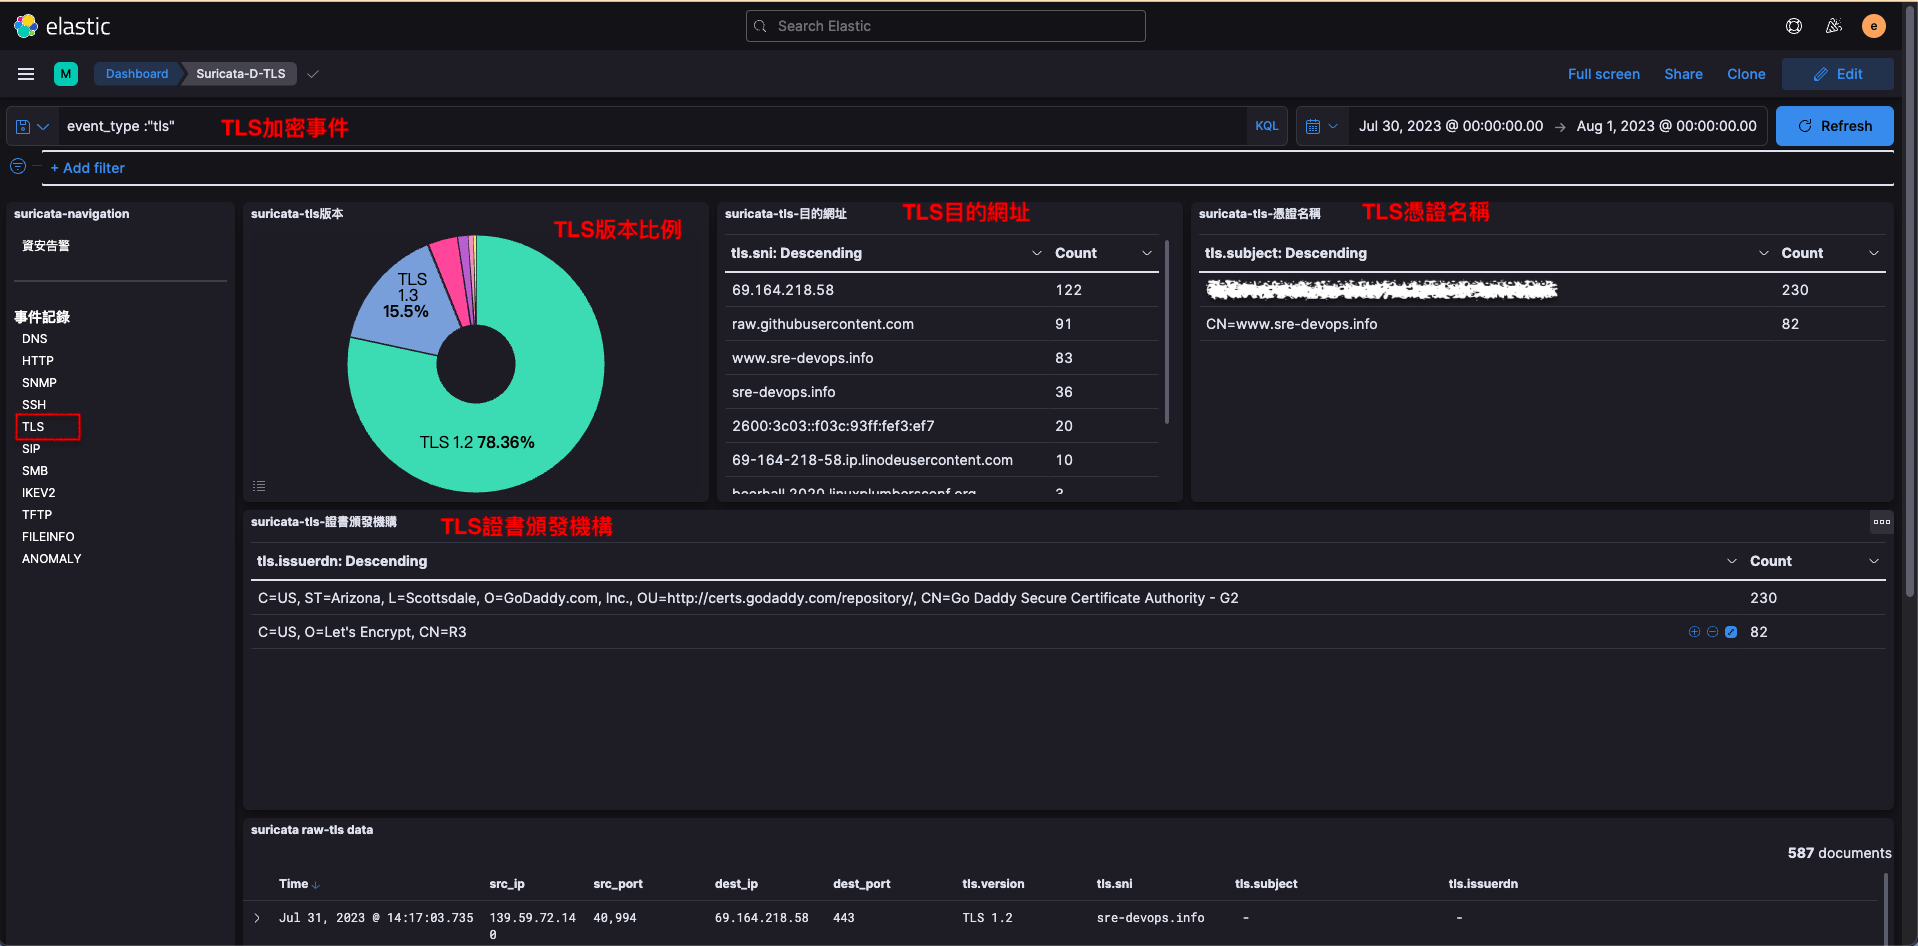Viewport: 1918px width, 946px height.
Task: Open the M space selector
Action: pos(66,74)
